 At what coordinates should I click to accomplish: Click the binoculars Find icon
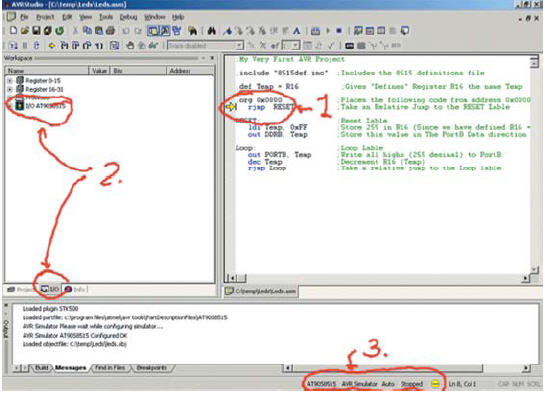[212, 31]
